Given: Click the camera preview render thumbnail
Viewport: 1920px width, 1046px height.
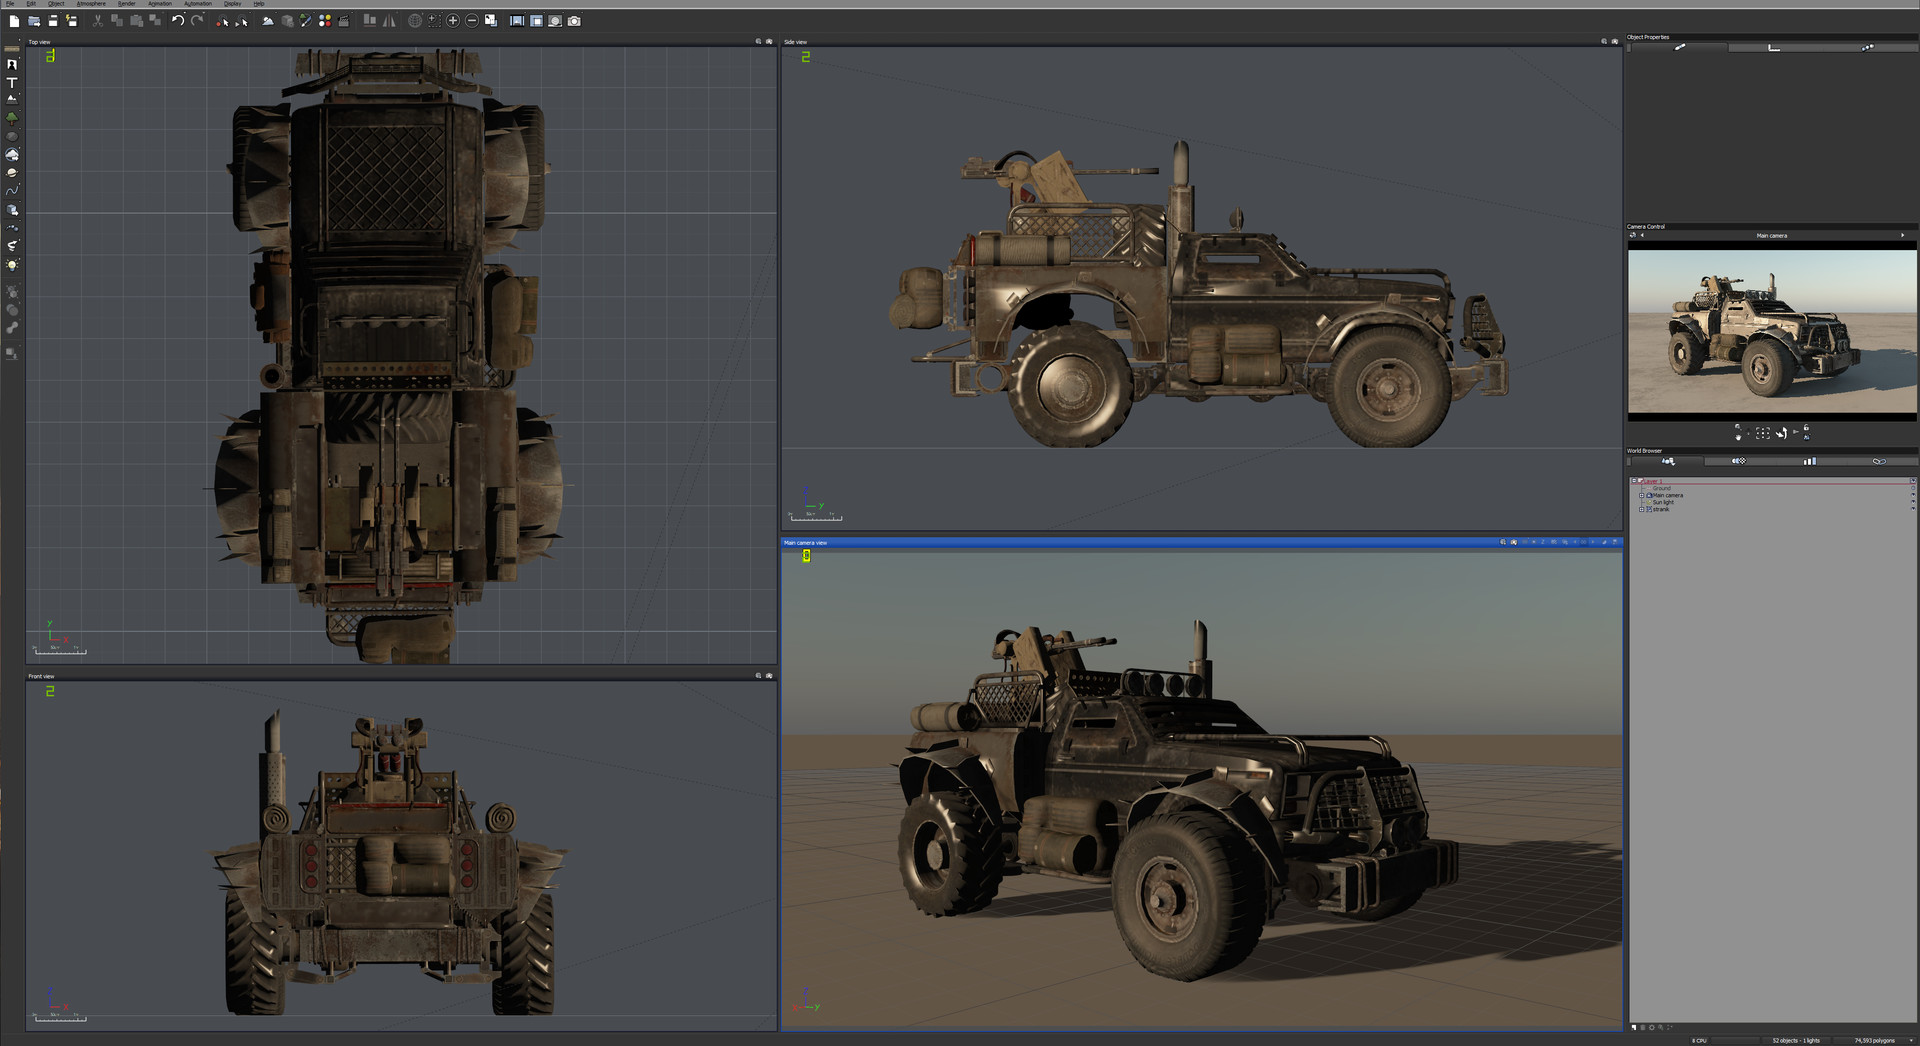Looking at the screenshot, I should (1772, 331).
